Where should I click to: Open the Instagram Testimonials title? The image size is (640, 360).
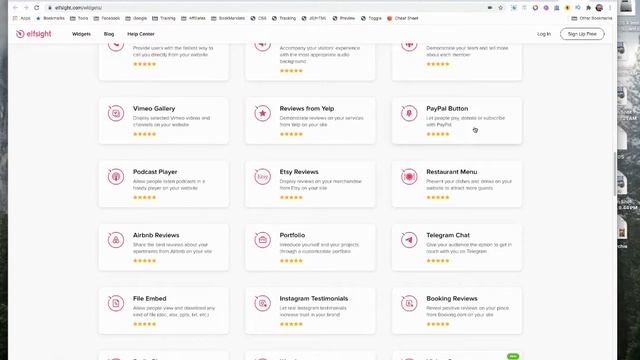tap(313, 299)
